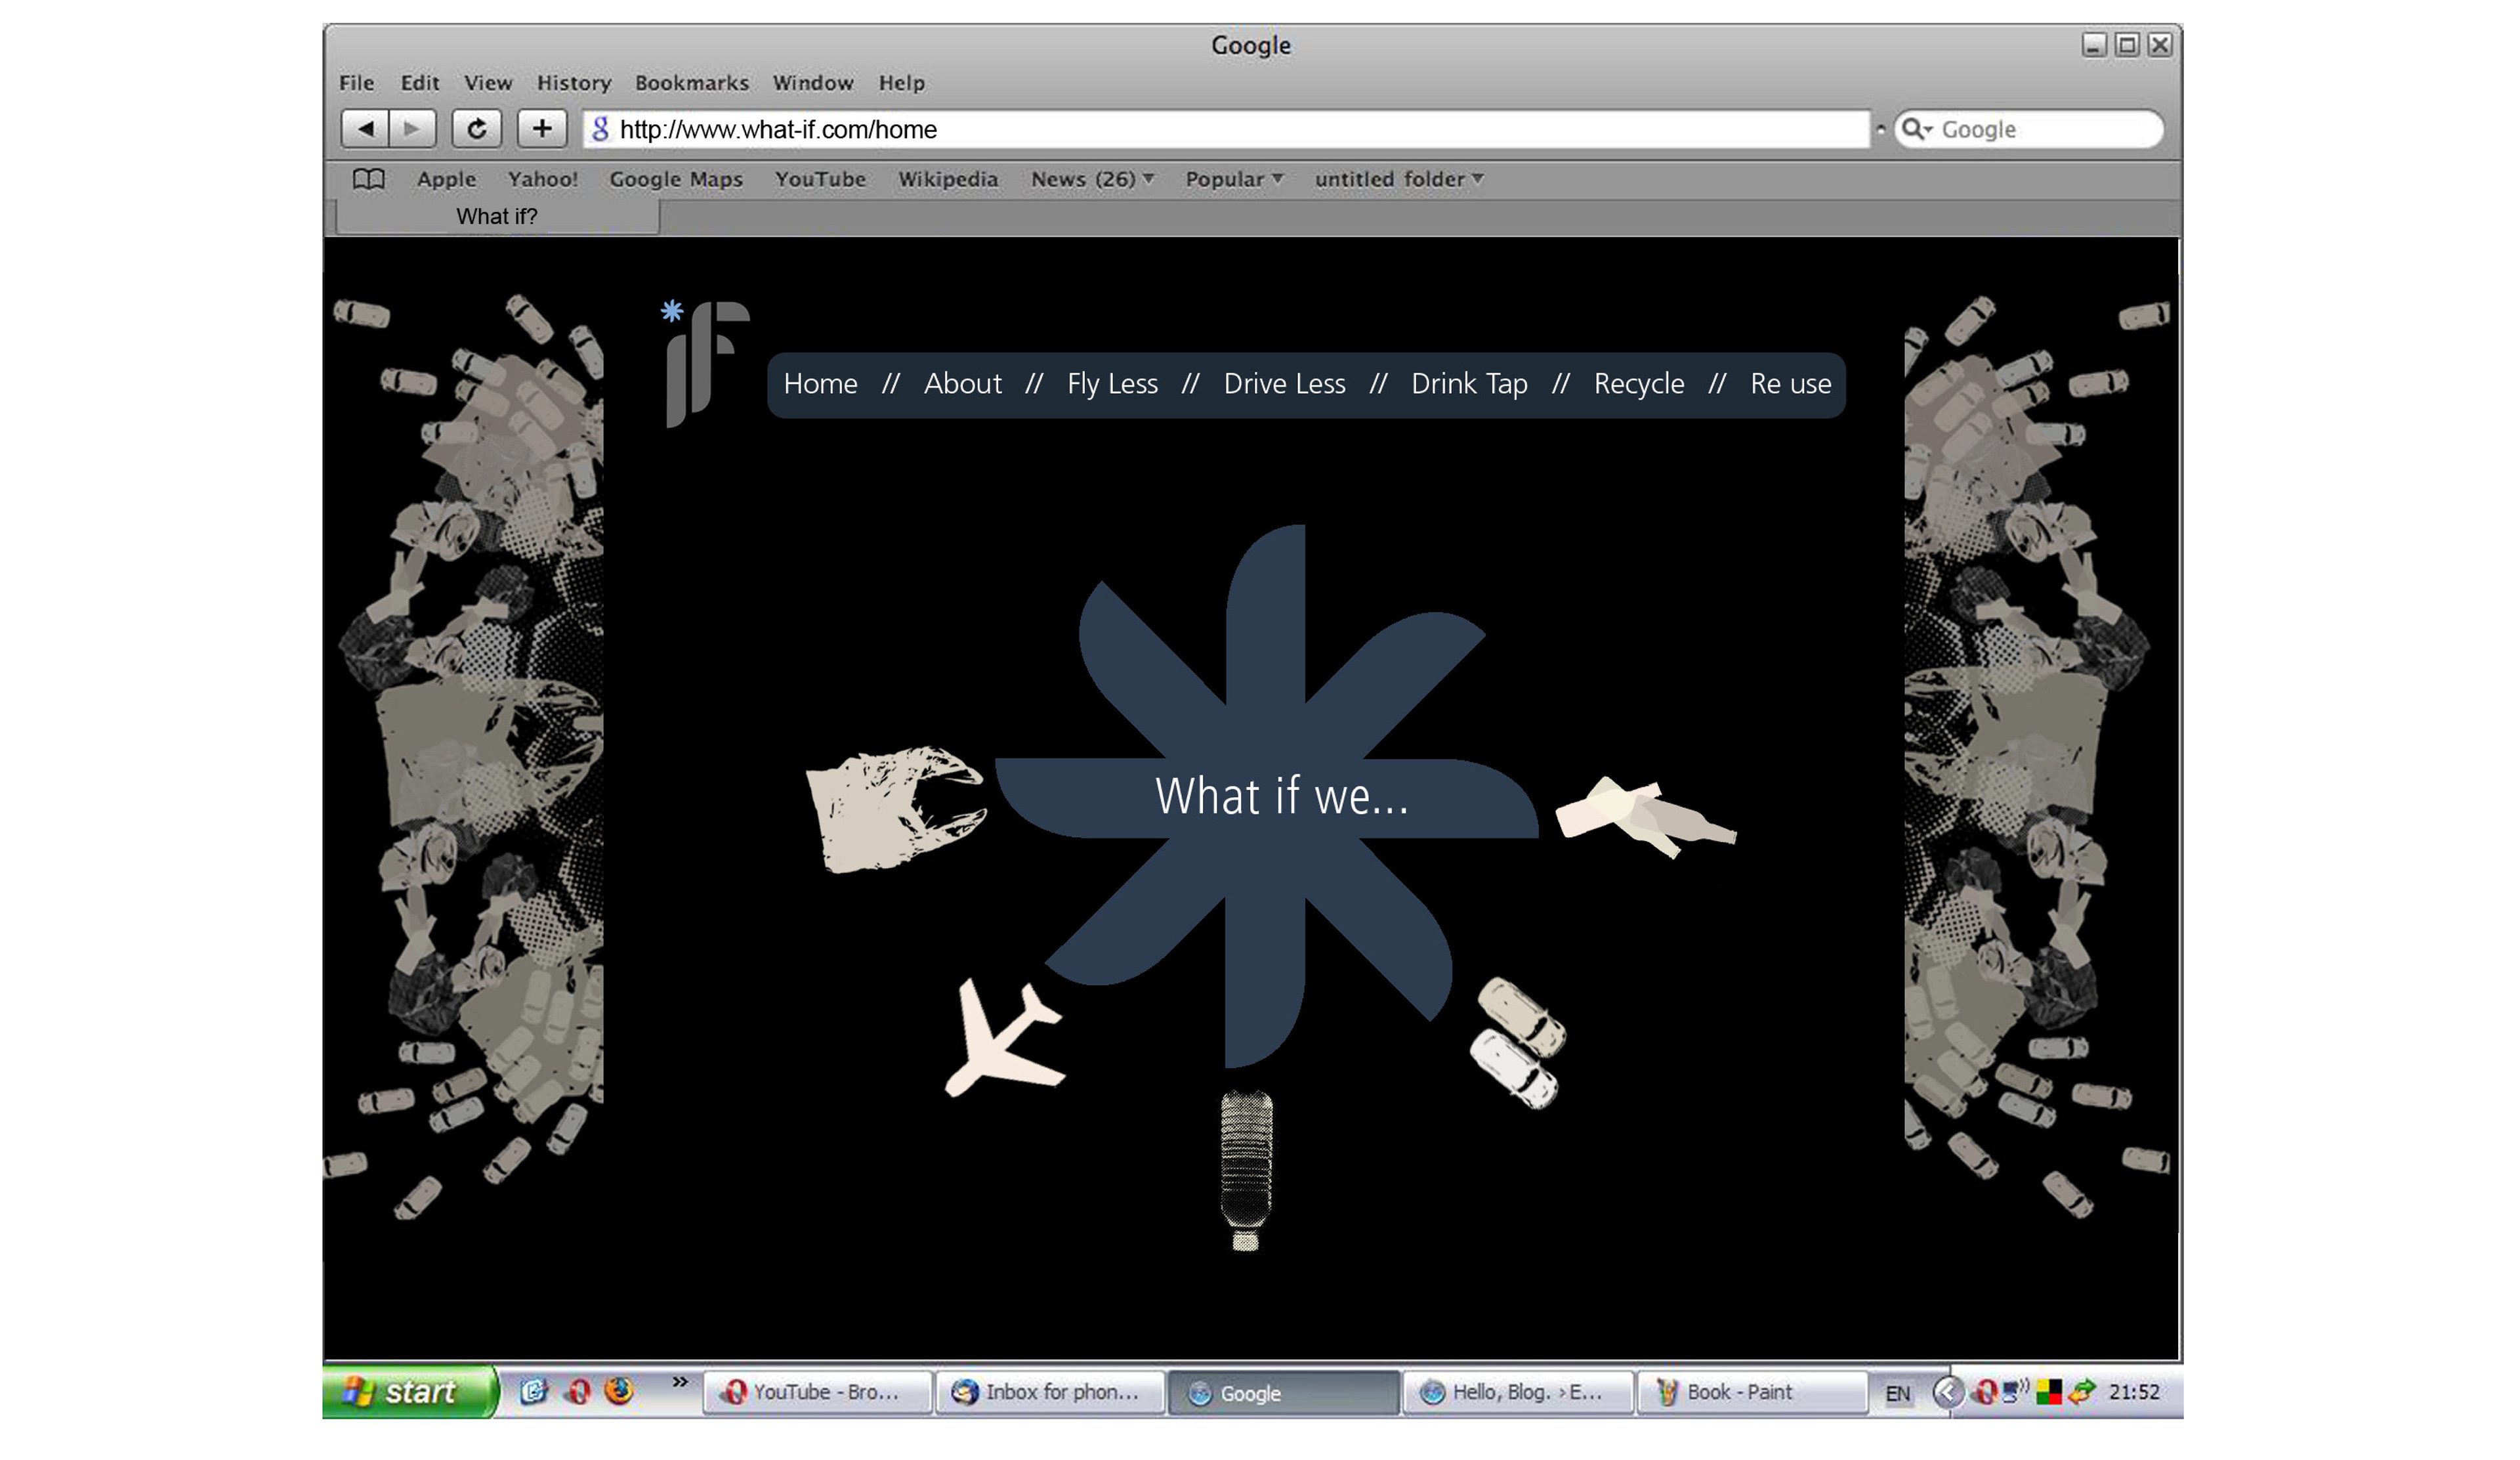Viewport: 2520px width, 1460px height.
Task: Open the Bookmarks menu
Action: (x=692, y=83)
